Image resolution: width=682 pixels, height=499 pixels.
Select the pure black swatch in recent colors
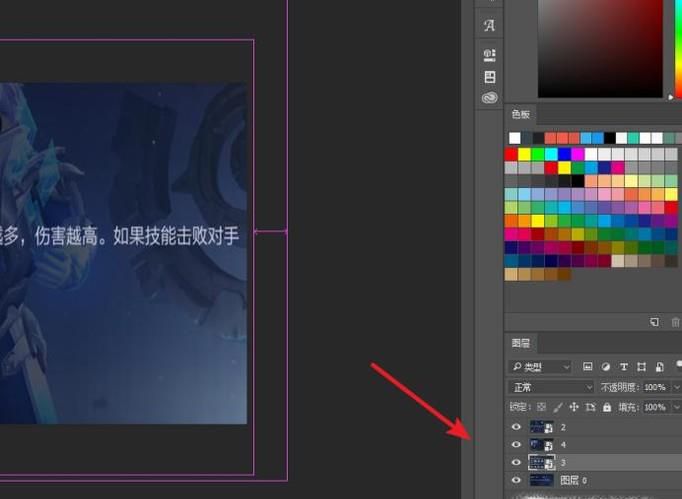[610, 138]
